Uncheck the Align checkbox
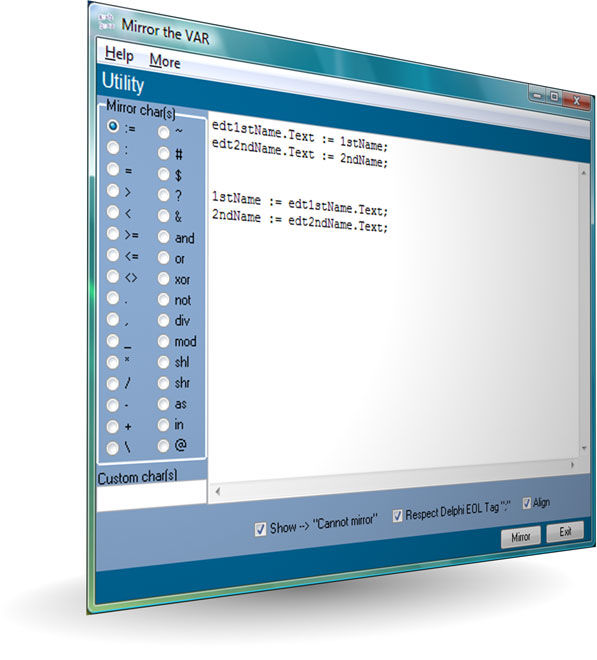Screen dimensions: 597x660 (527, 503)
